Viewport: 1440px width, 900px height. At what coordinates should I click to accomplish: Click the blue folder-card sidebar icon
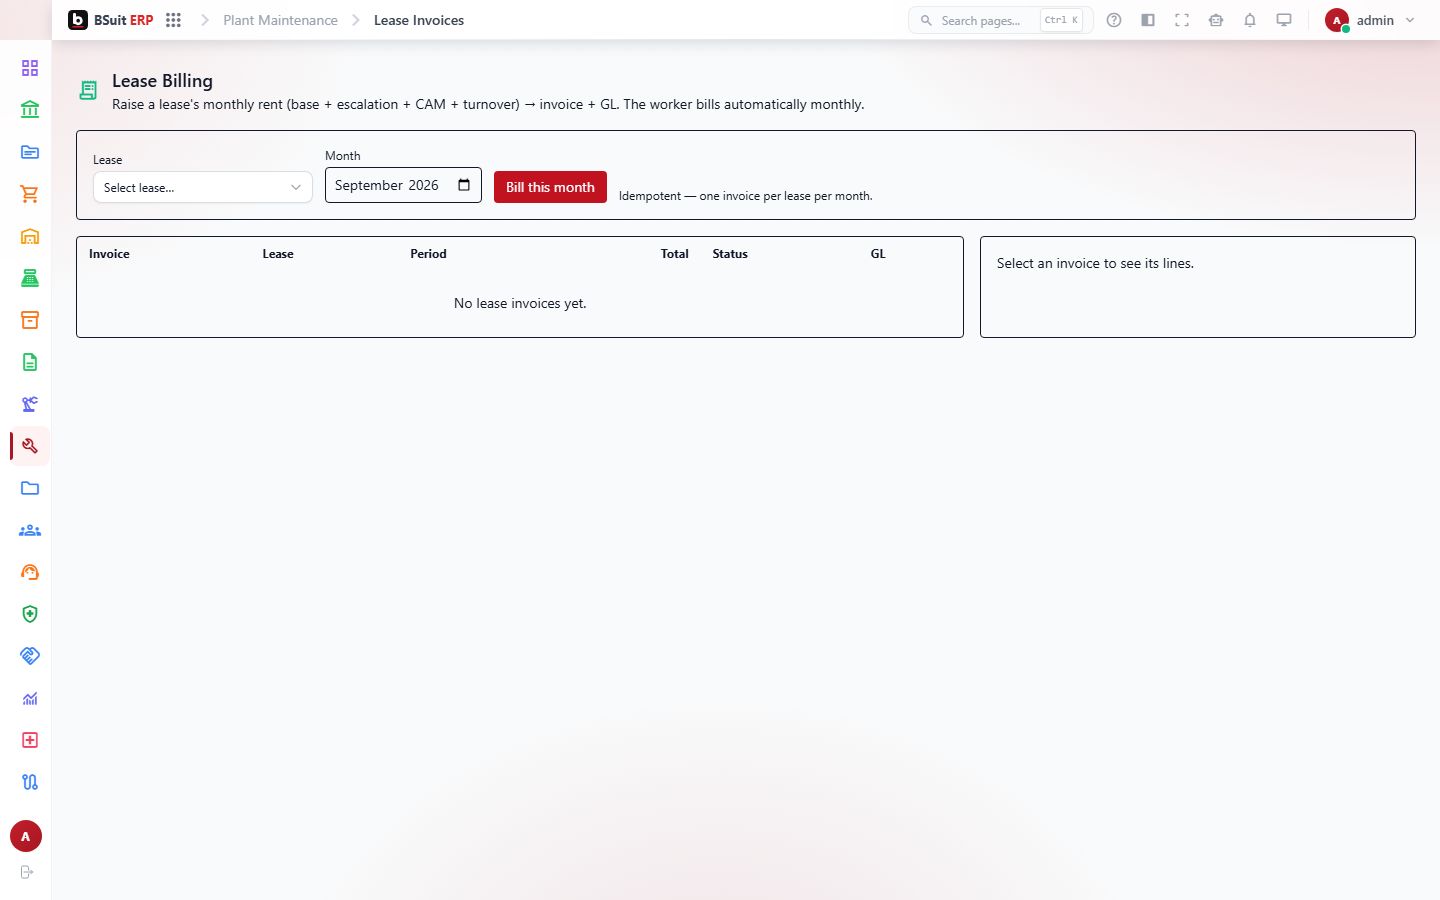(x=30, y=152)
